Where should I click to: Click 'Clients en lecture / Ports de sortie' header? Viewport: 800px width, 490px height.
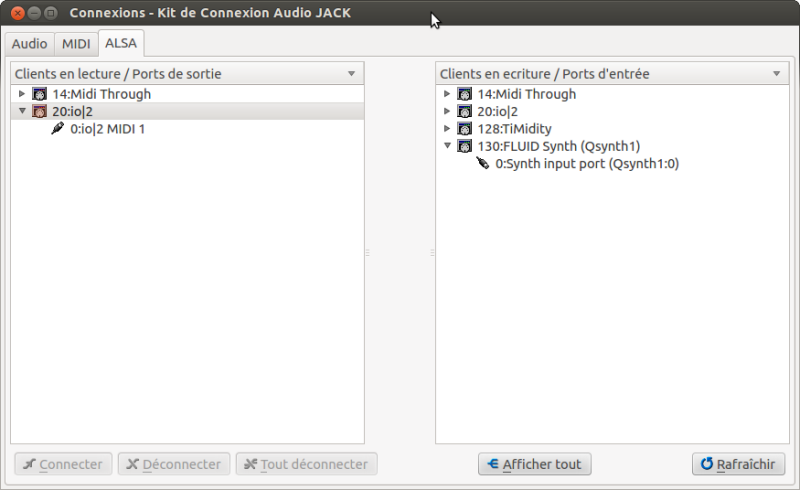pos(187,74)
